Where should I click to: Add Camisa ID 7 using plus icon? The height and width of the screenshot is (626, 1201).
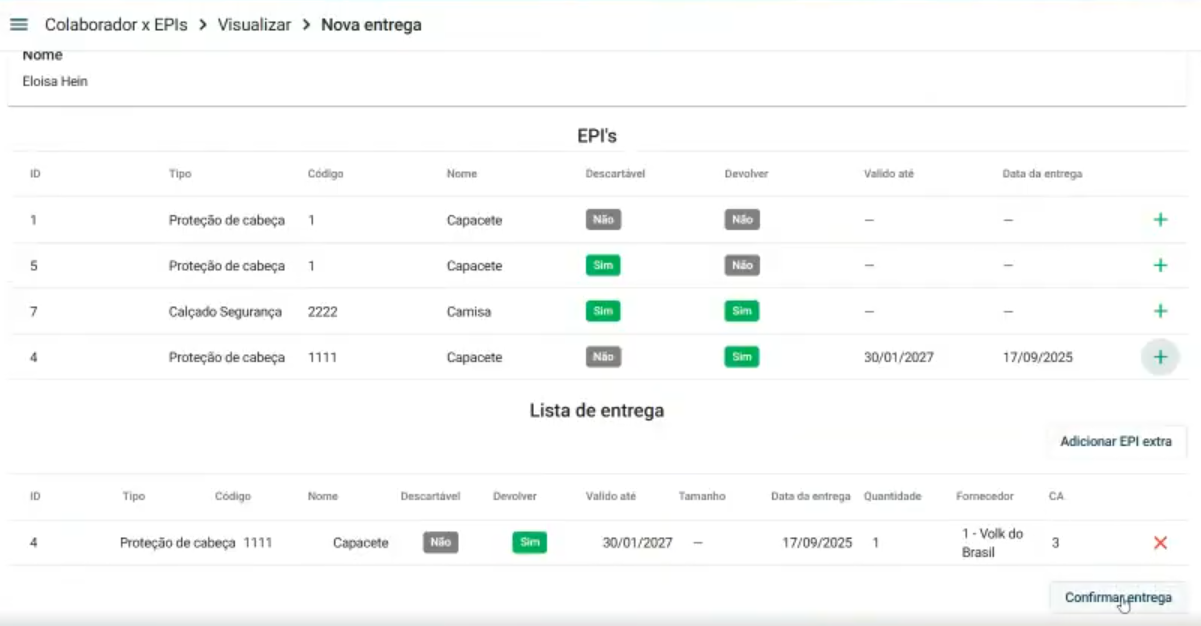coord(1160,311)
